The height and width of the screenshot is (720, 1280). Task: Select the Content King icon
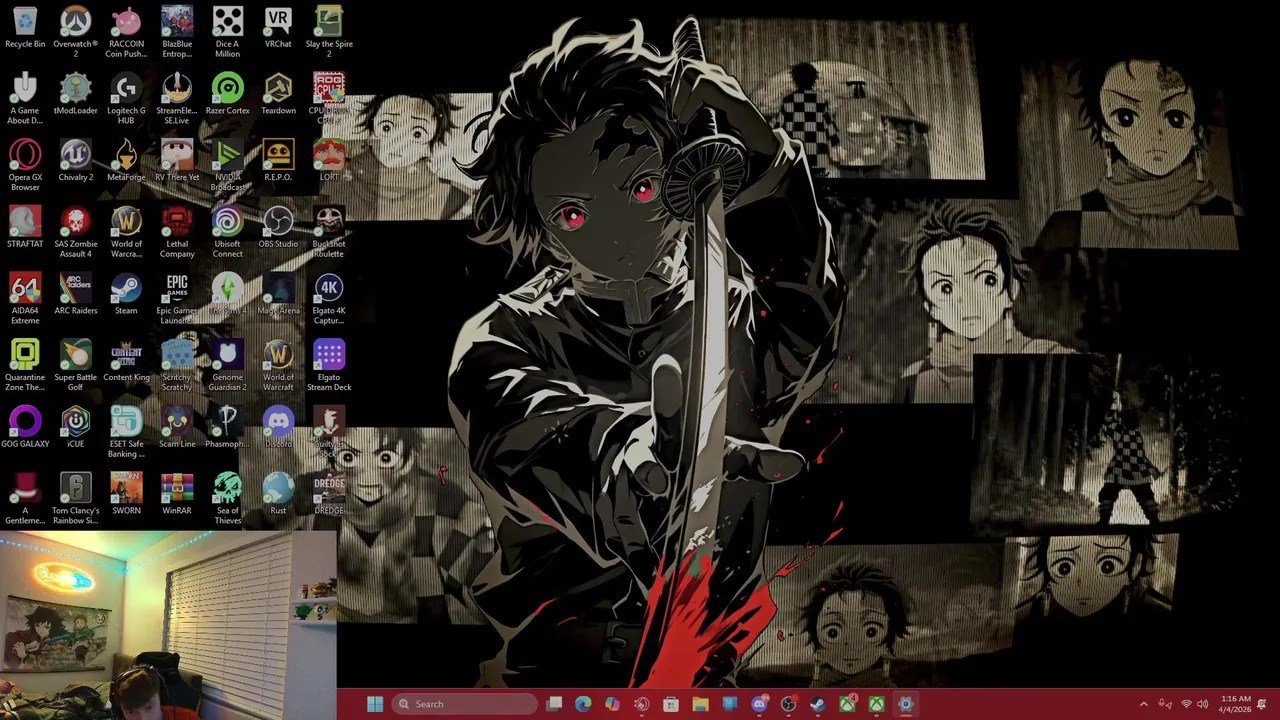(126, 361)
